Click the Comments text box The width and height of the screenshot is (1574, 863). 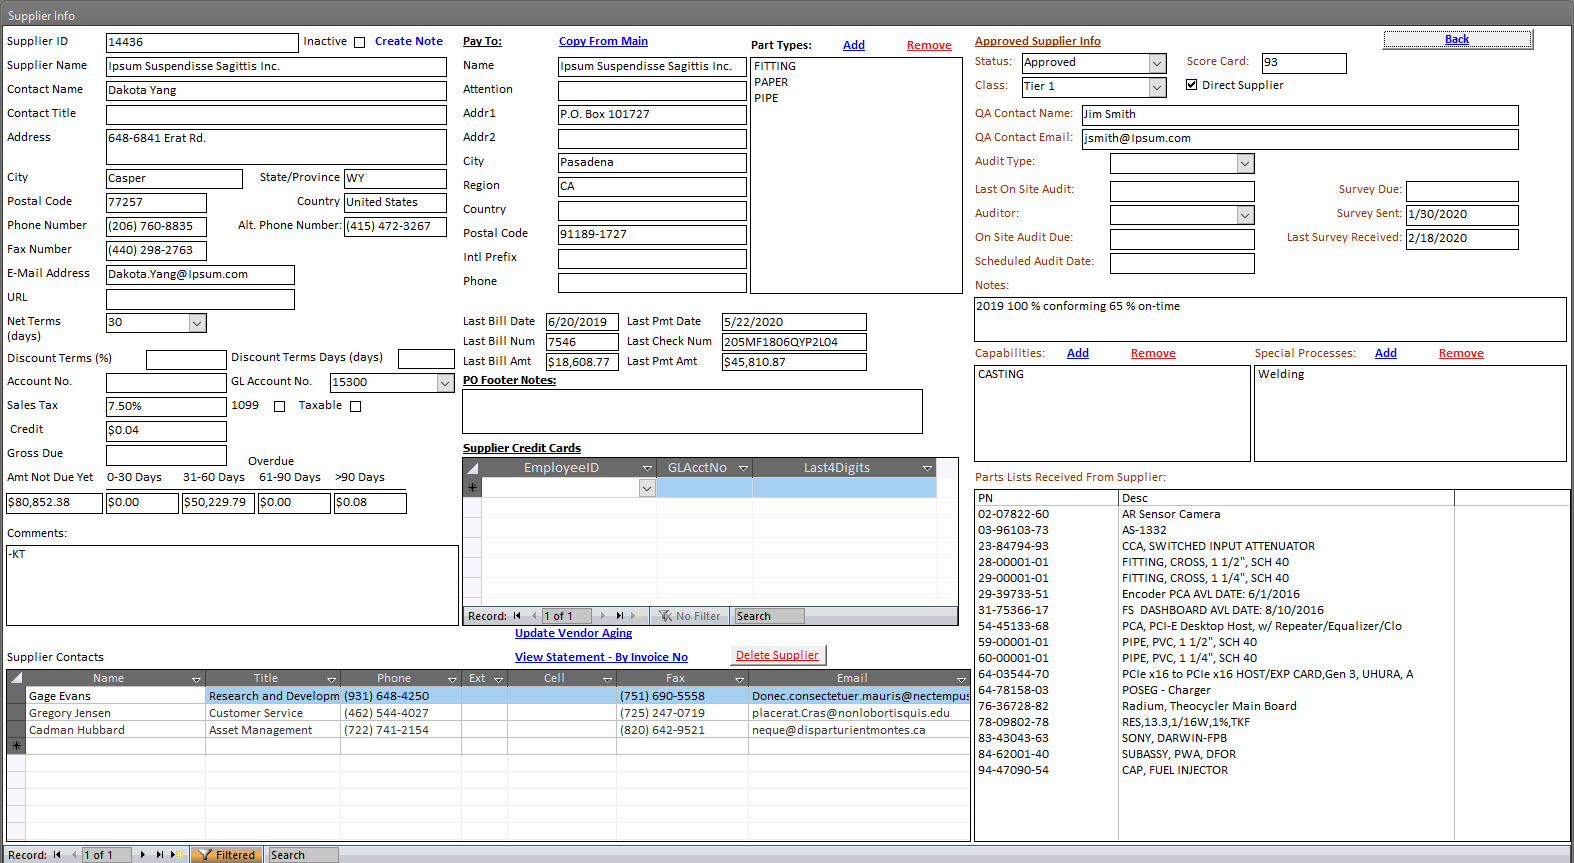(x=232, y=585)
